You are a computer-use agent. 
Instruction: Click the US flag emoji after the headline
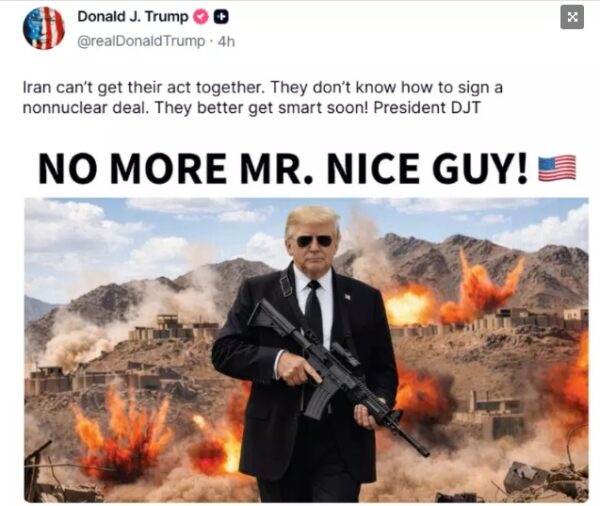pos(557,168)
